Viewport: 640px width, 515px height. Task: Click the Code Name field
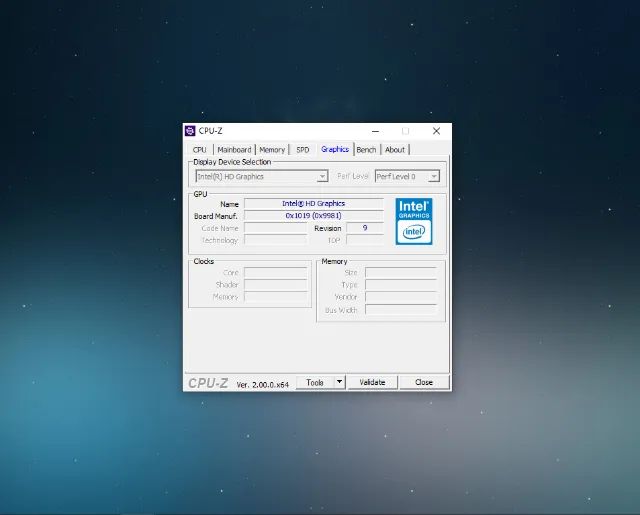276,228
